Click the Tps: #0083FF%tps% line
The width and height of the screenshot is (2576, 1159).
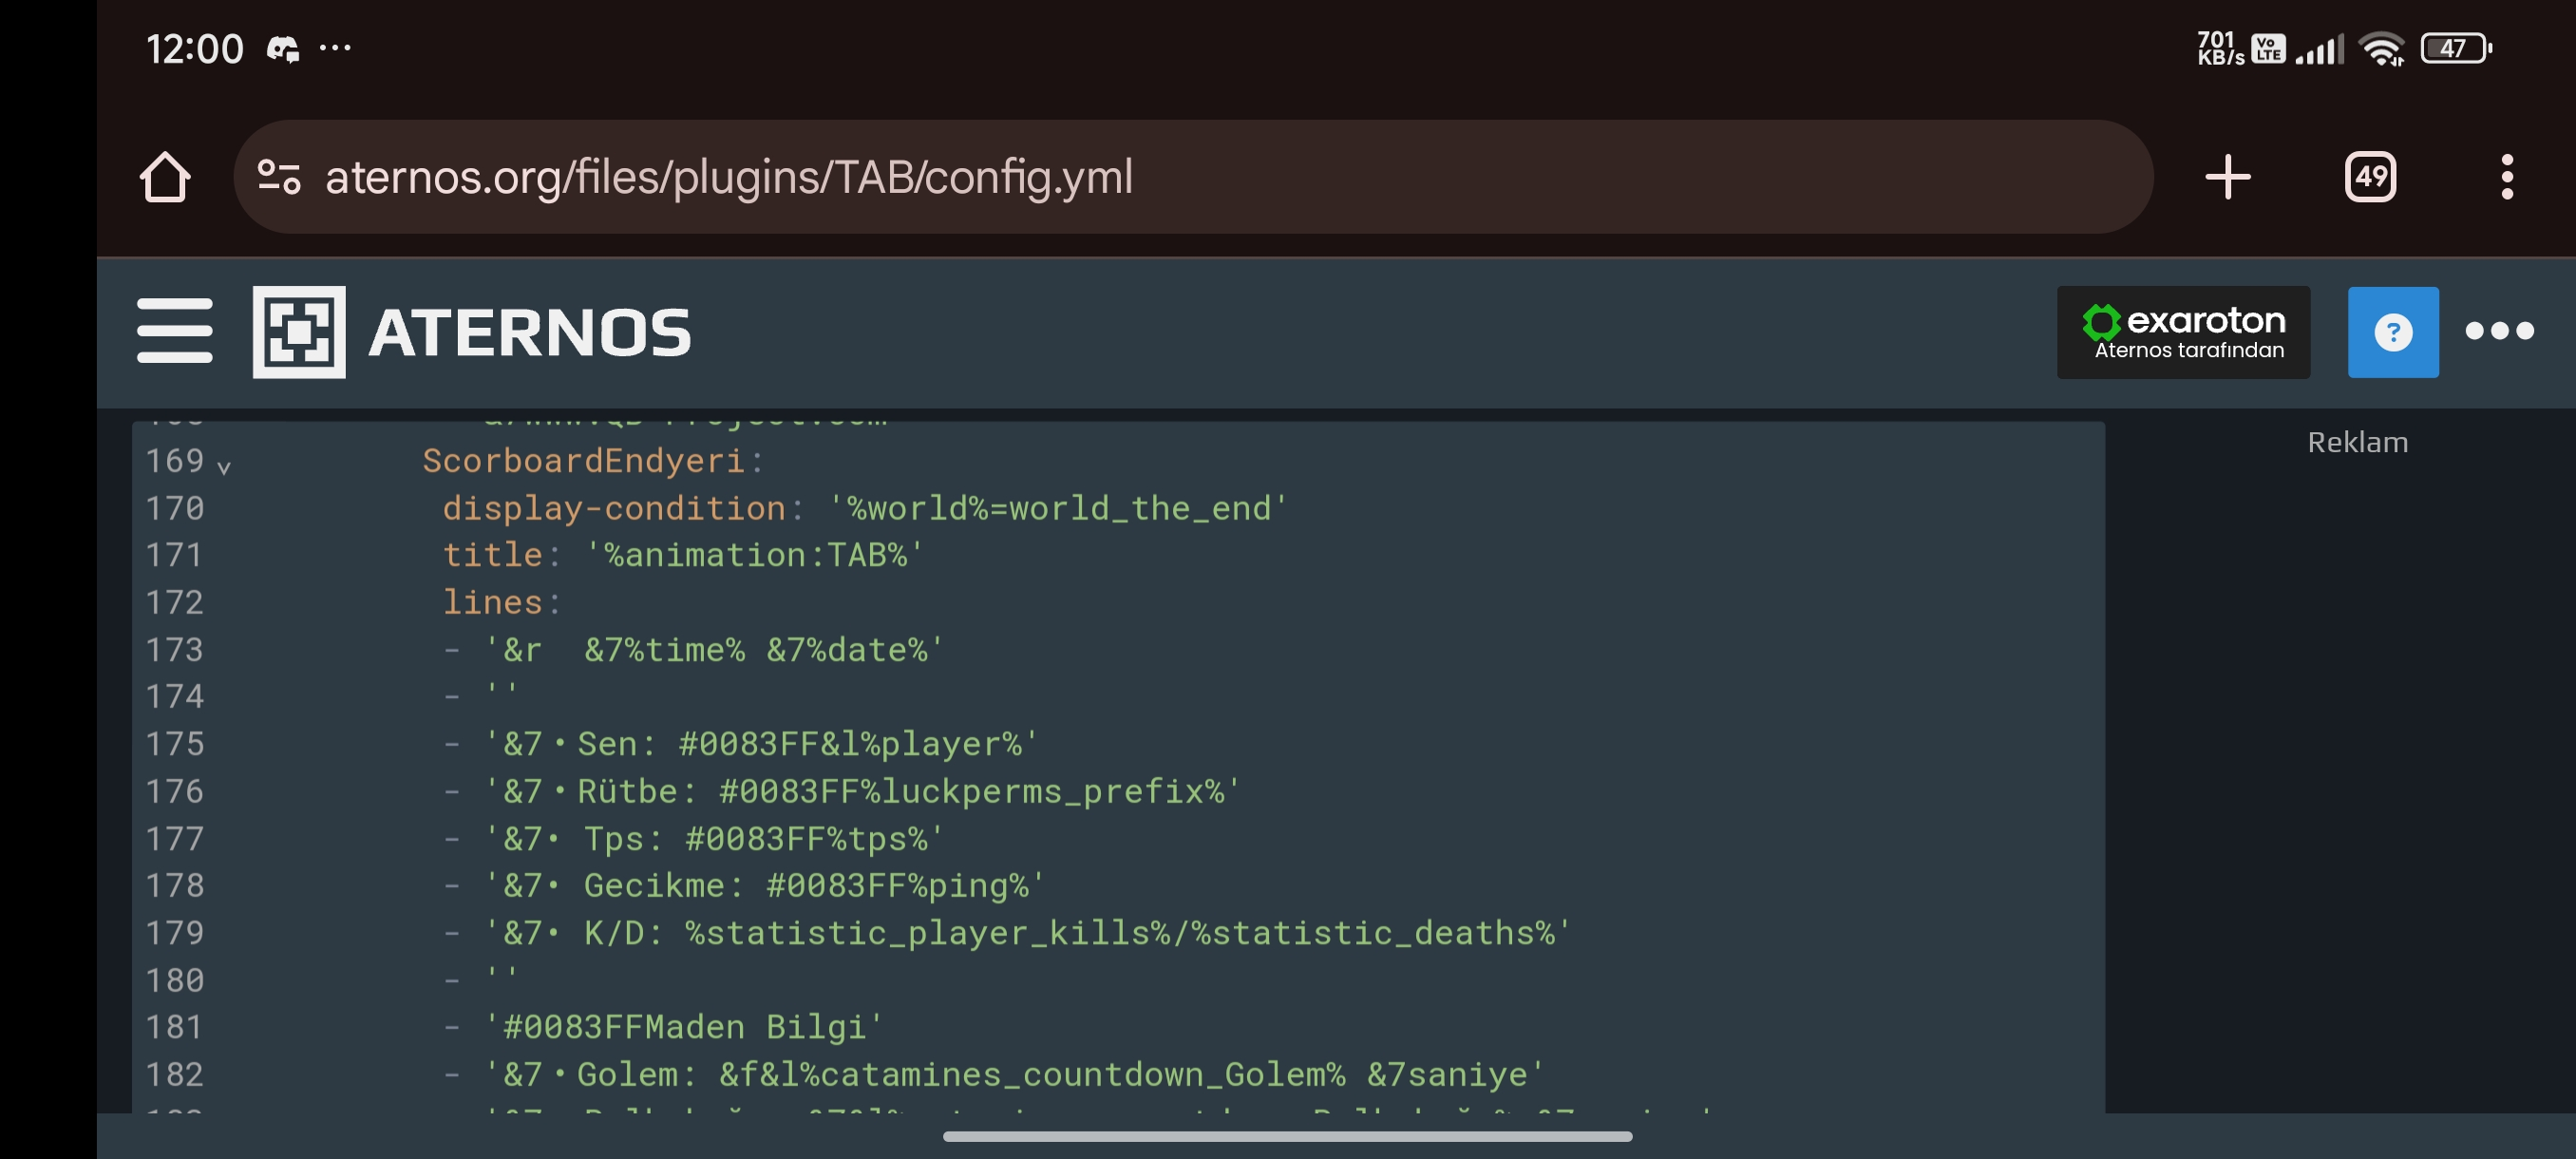point(714,838)
